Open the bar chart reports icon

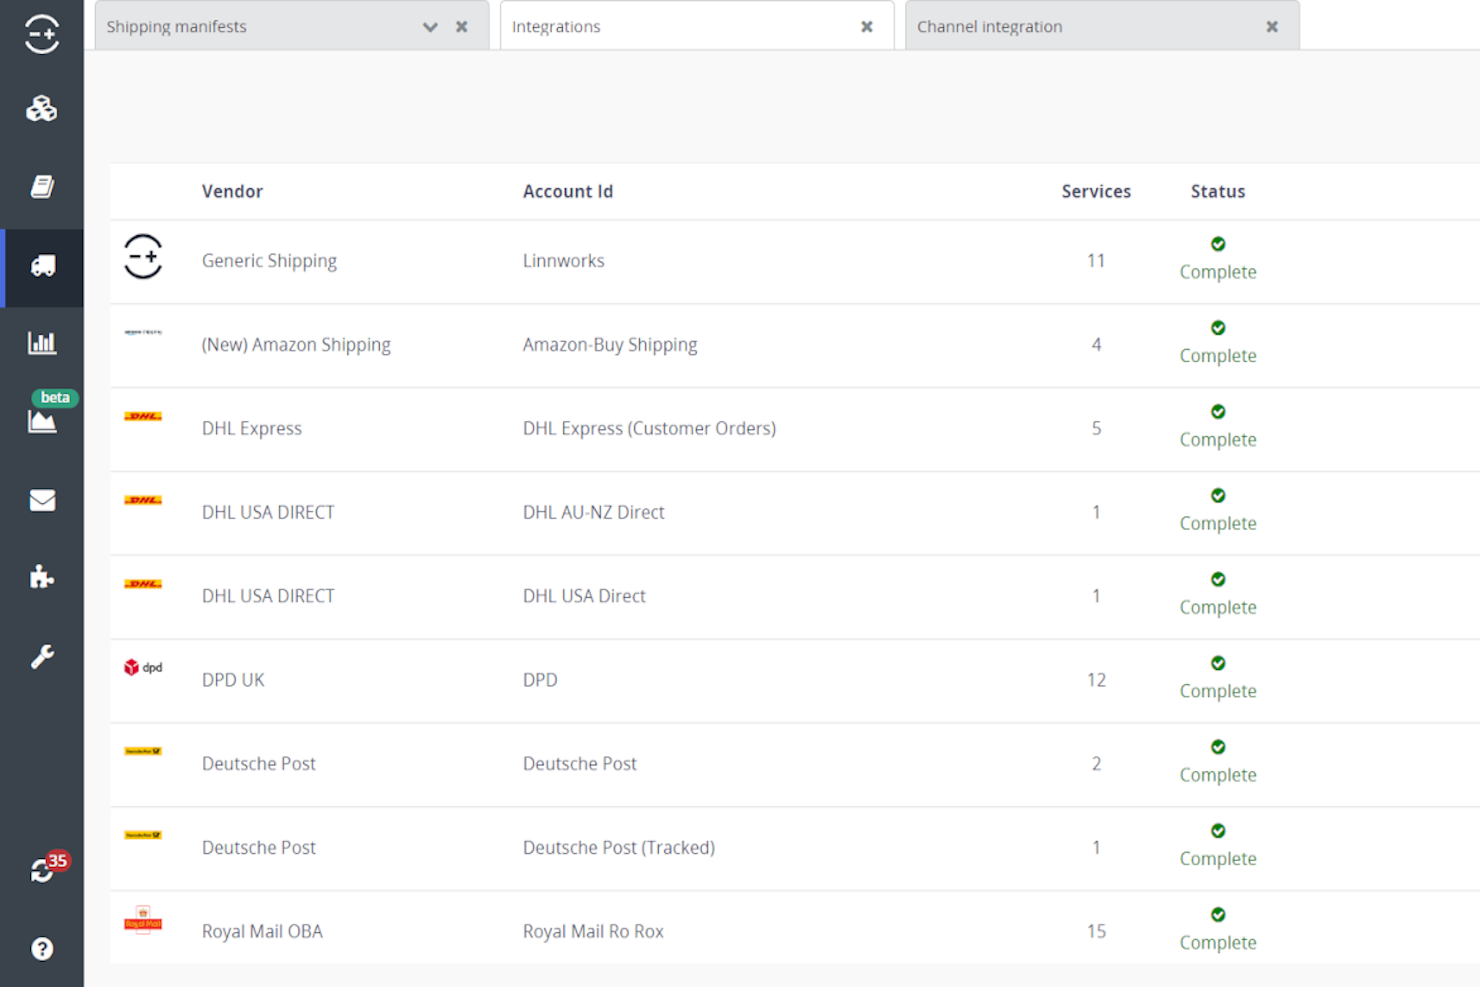tap(42, 343)
